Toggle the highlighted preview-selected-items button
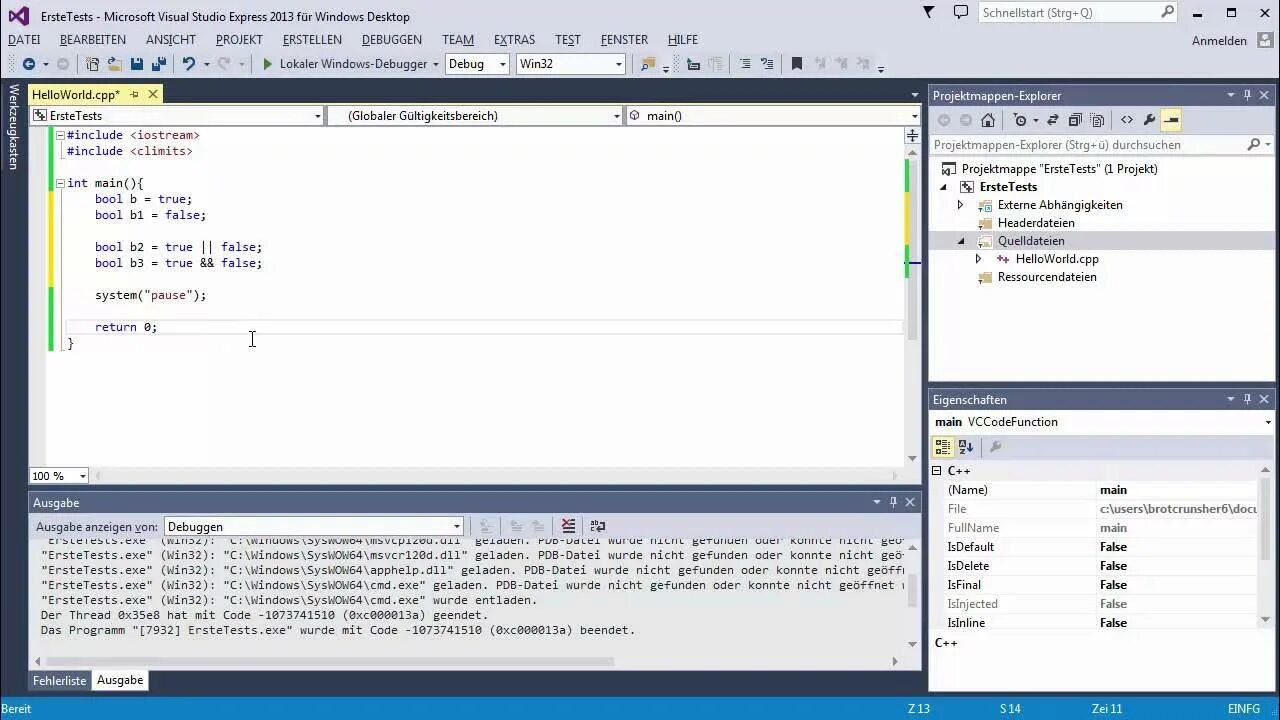 coord(1171,120)
